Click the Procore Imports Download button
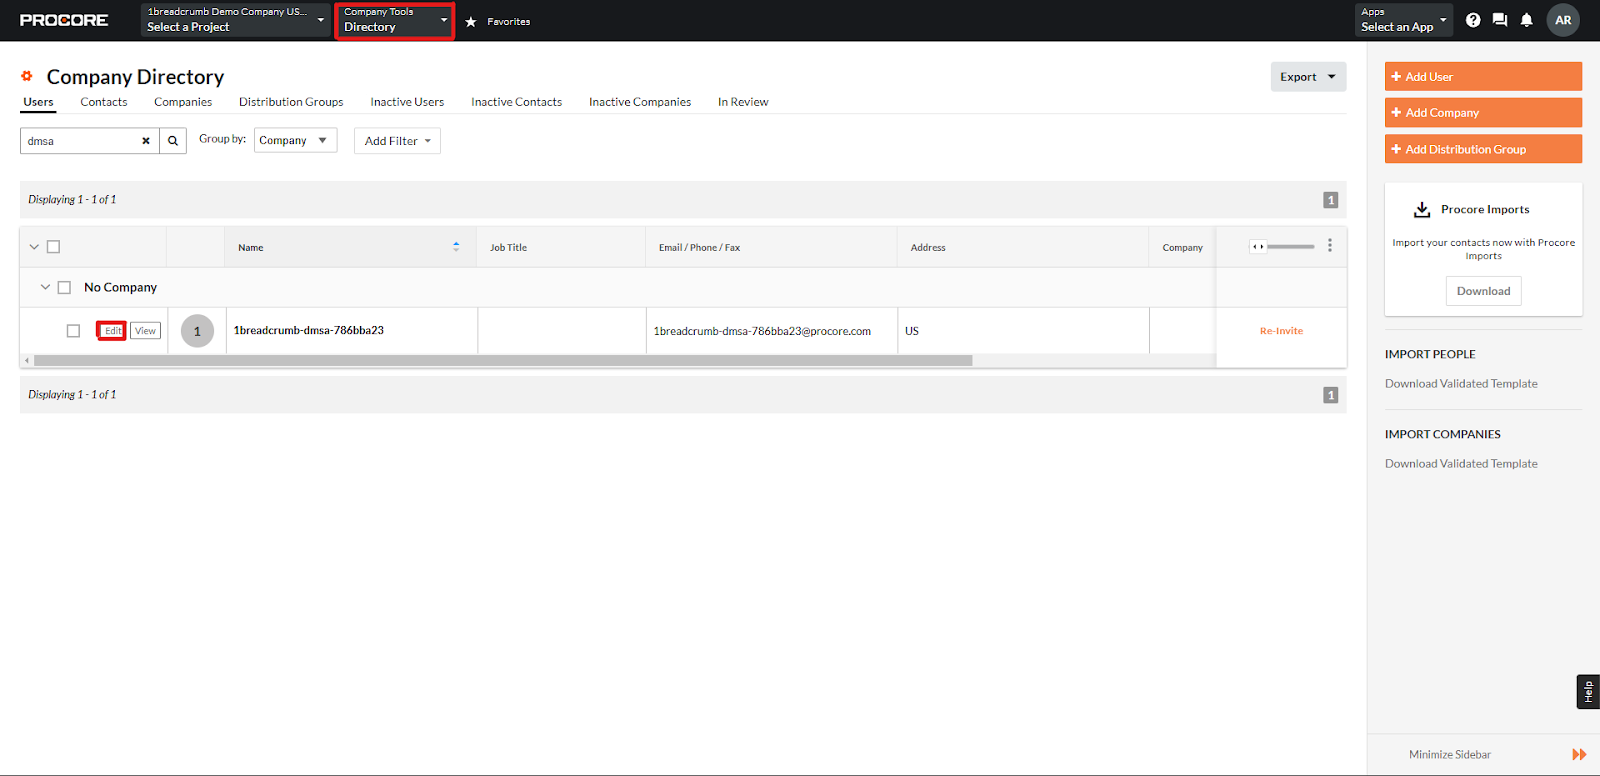The height and width of the screenshot is (776, 1600). tap(1483, 291)
